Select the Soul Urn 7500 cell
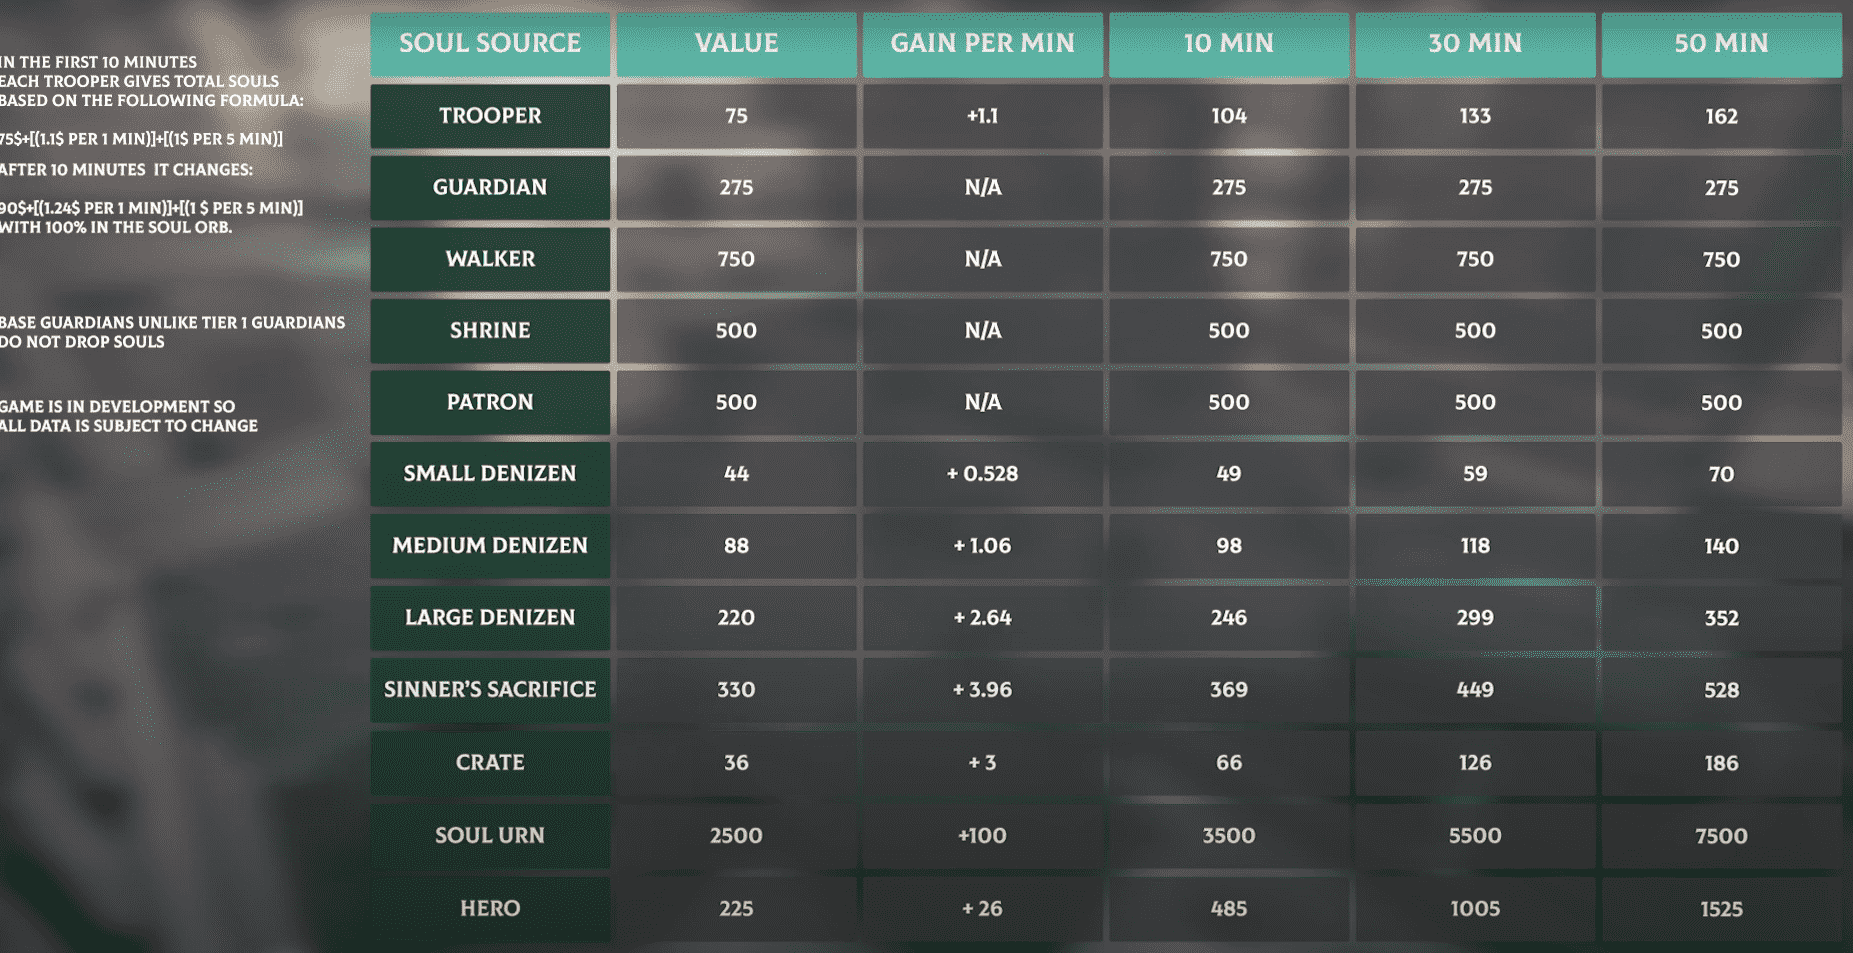 point(1721,836)
